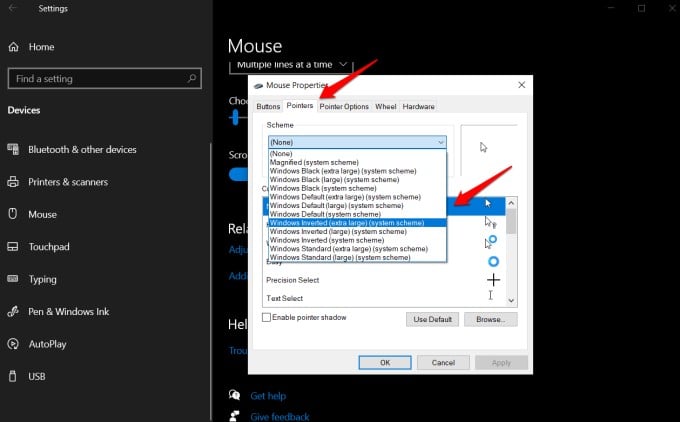
Task: Click the Apply button
Action: click(501, 363)
